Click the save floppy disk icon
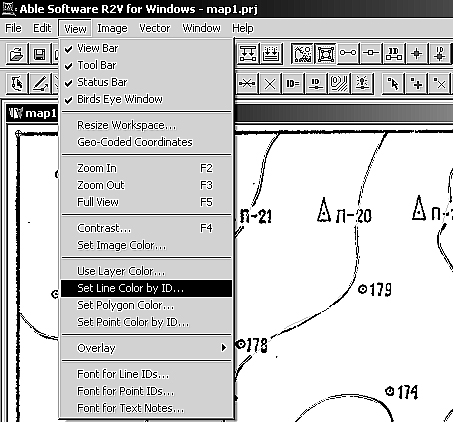Viewport: 453px width, 422px height. click(x=39, y=53)
